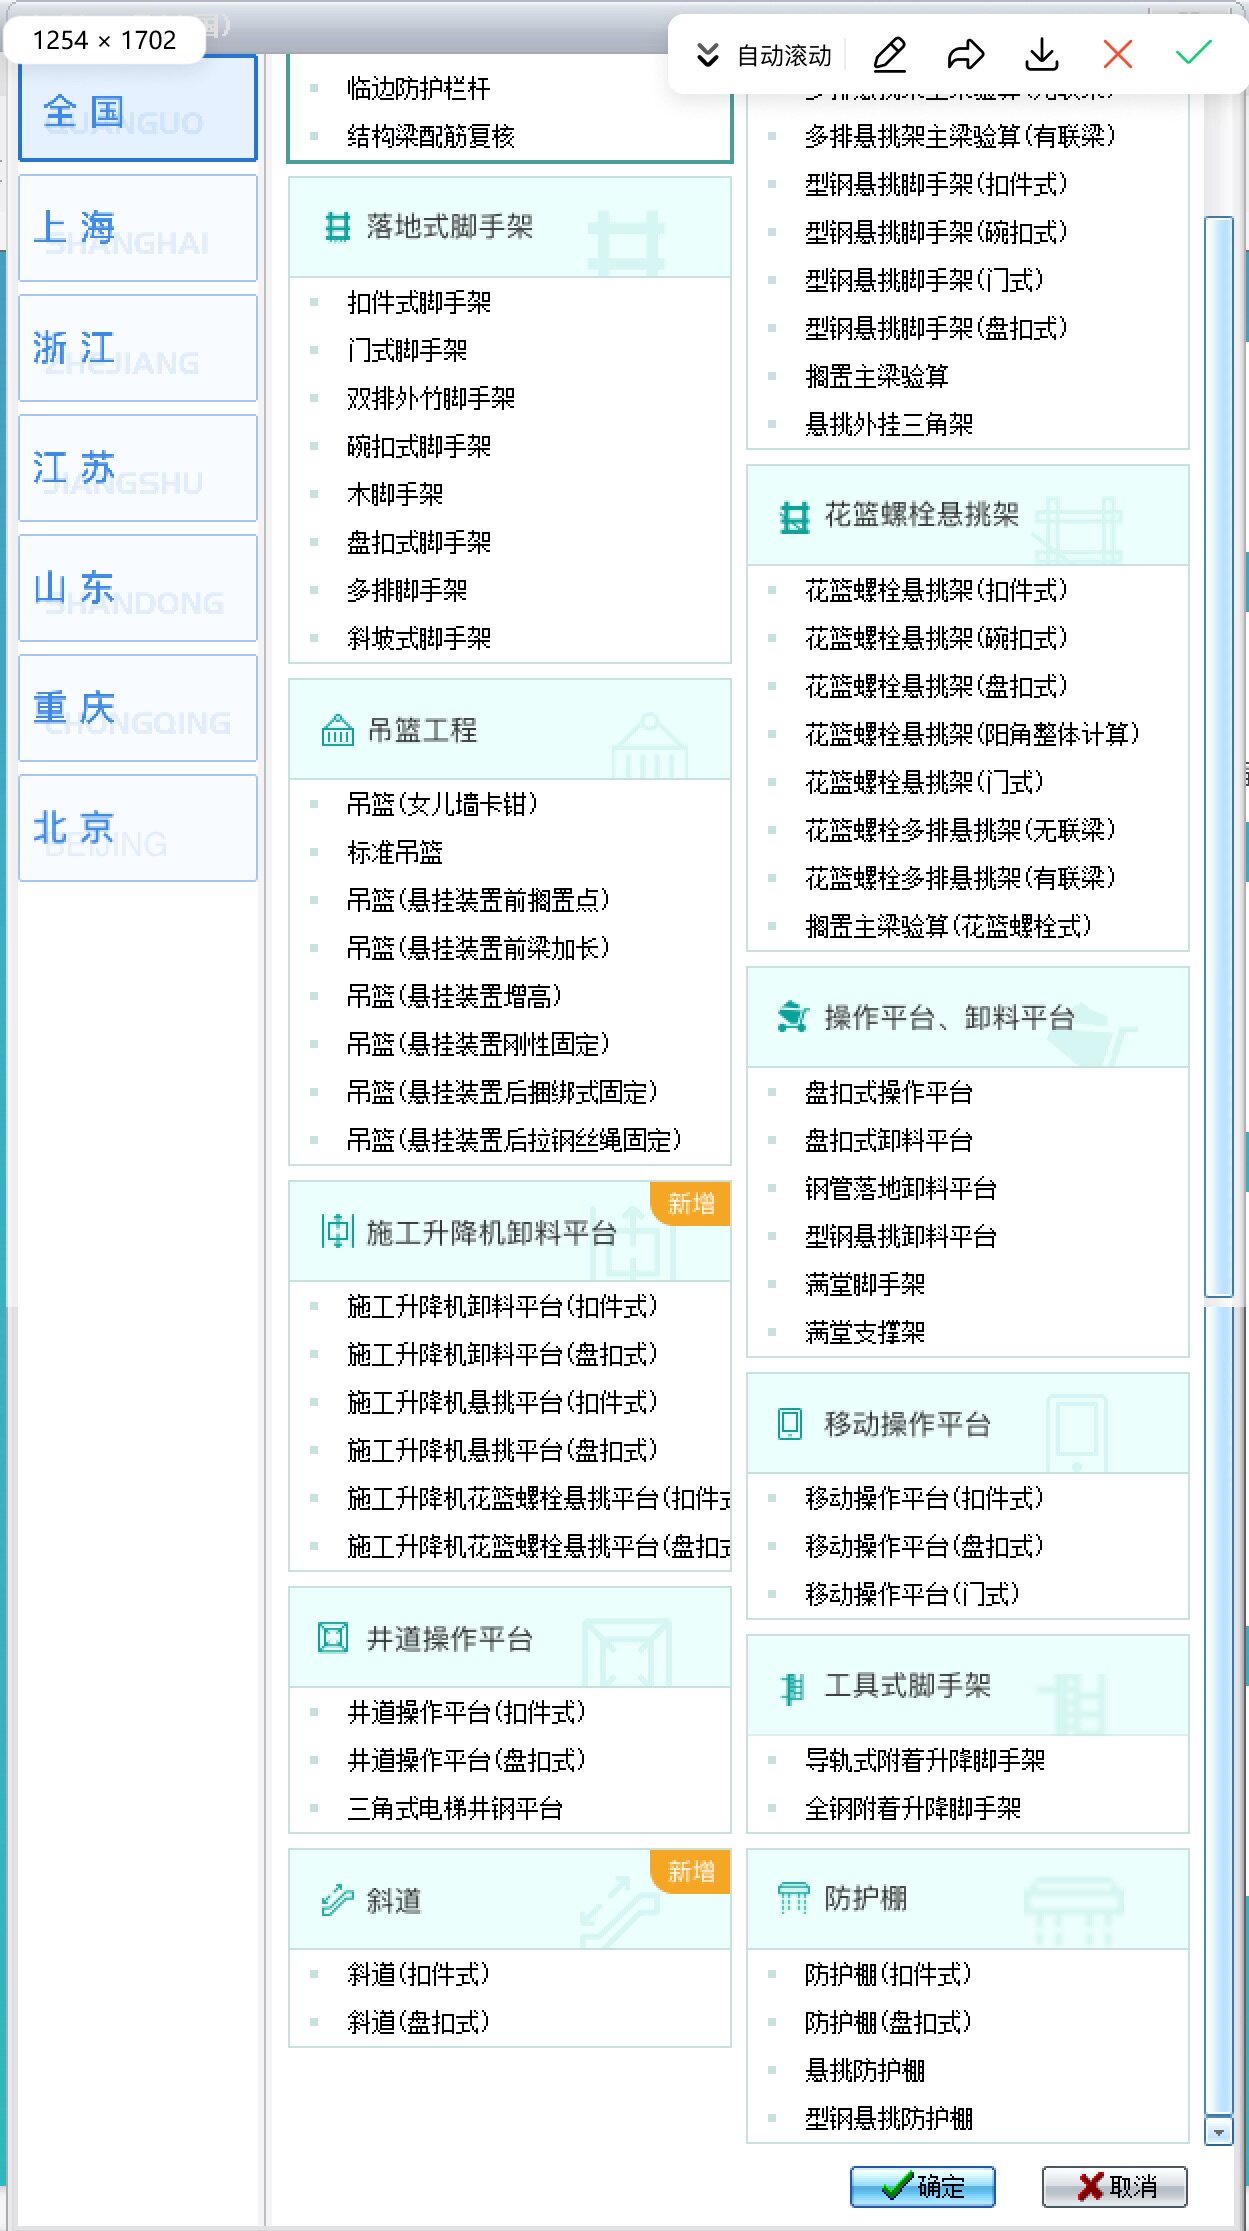This screenshot has width=1249, height=2231.
Task: Click the 井道操作平台 icon
Action: (332, 1638)
